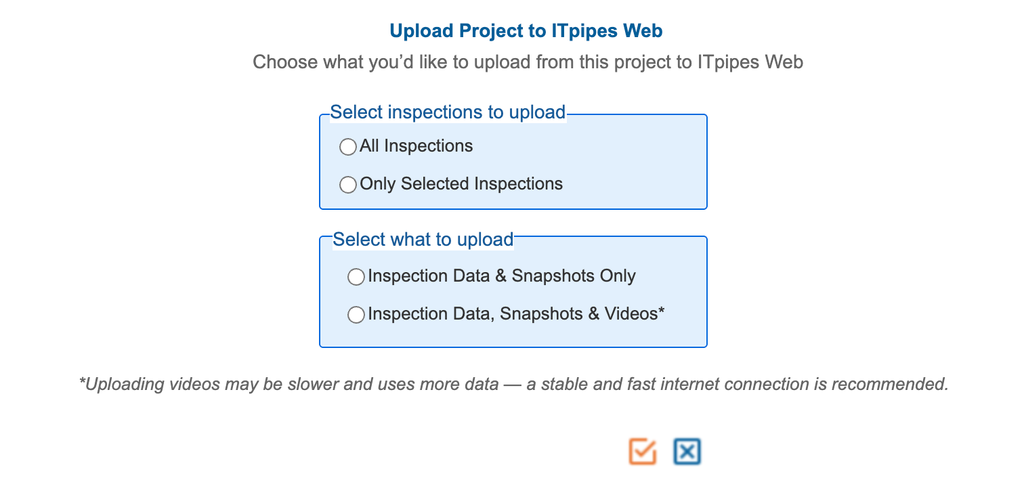Click the "Choose what you'd like to upload" subtitle
This screenshot has height=482, width=1024.
tap(528, 62)
